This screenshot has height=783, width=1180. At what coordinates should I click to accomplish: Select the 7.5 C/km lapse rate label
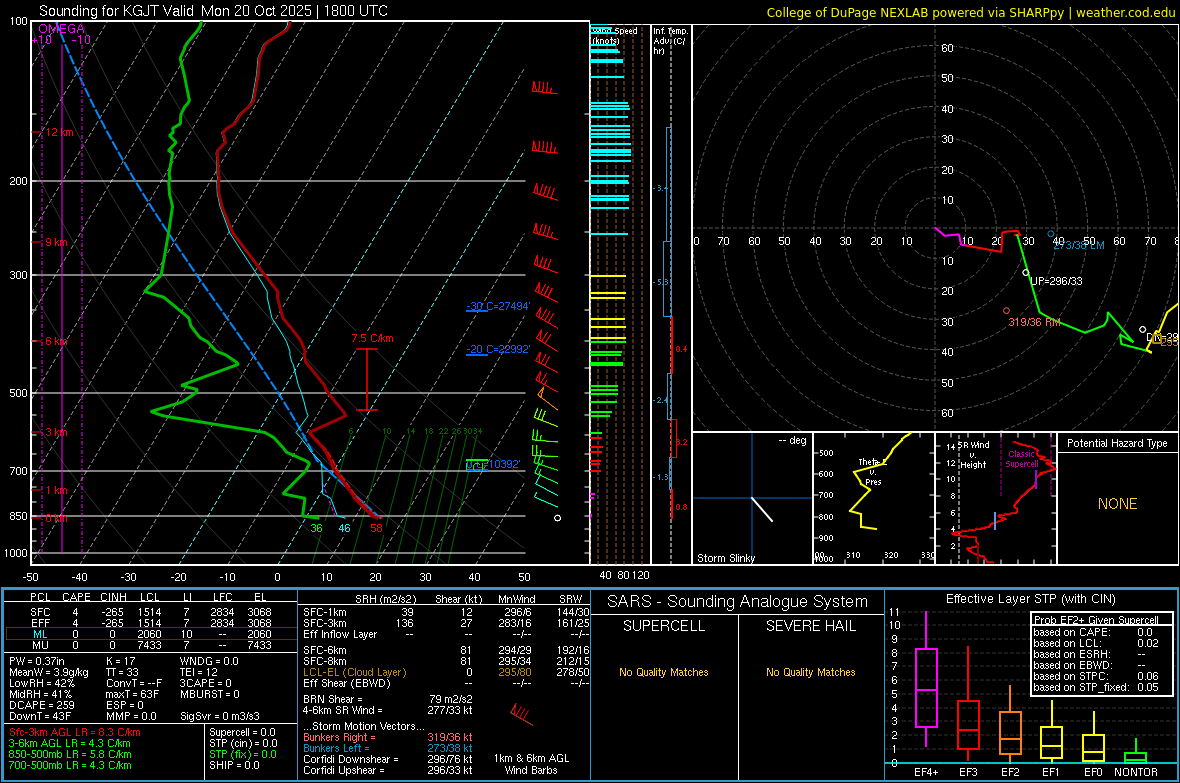(x=373, y=339)
